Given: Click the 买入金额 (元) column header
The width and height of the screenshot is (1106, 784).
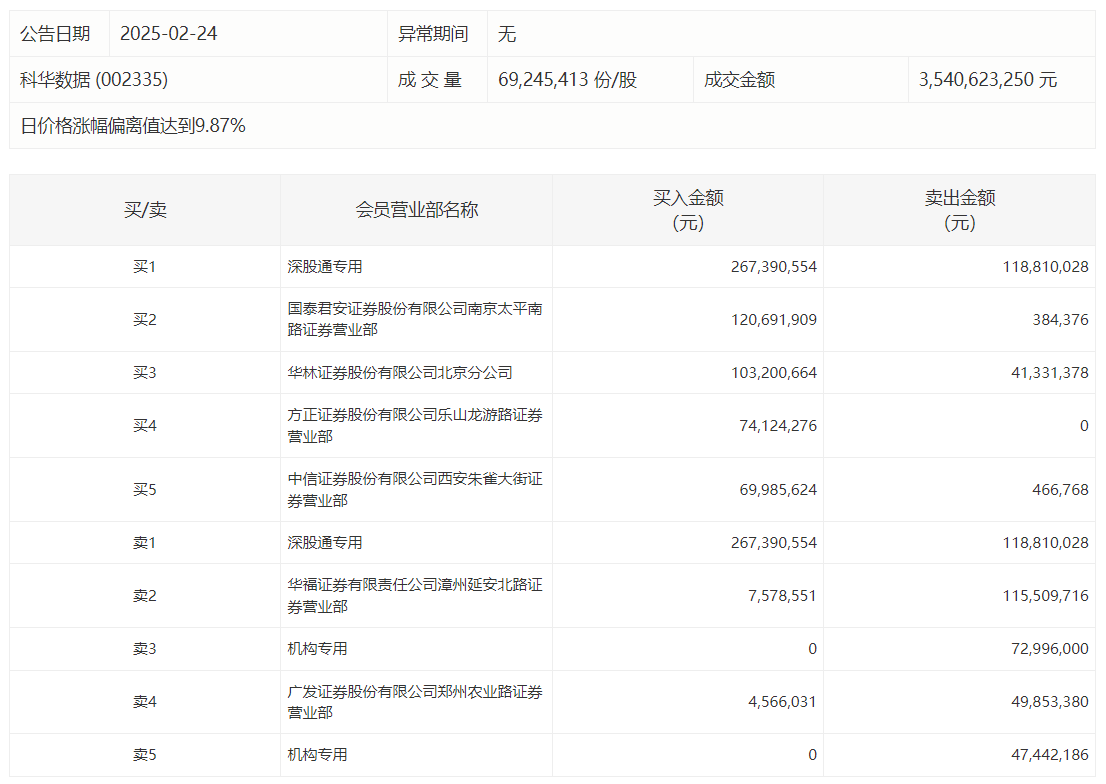Looking at the screenshot, I should pyautogui.click(x=688, y=210).
